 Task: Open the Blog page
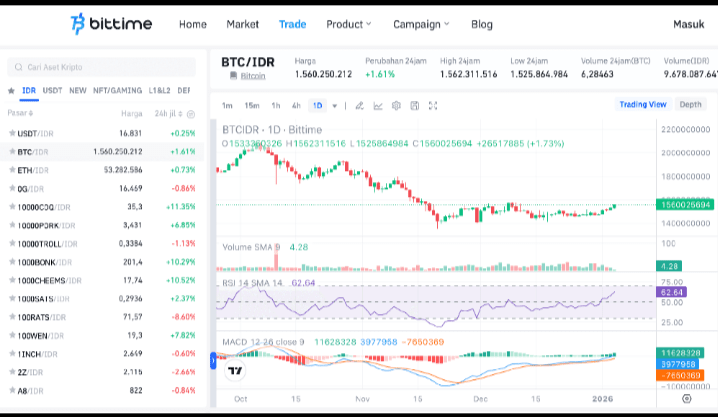point(482,24)
